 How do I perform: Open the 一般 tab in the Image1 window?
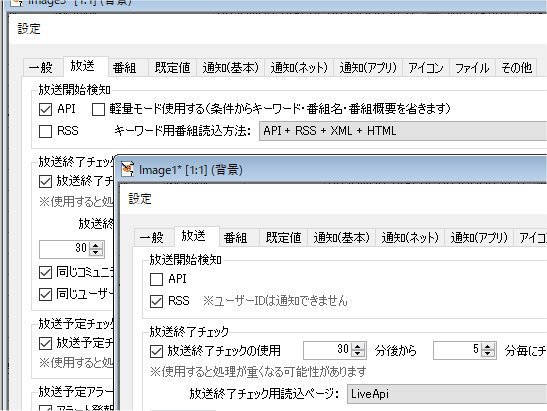tap(154, 238)
